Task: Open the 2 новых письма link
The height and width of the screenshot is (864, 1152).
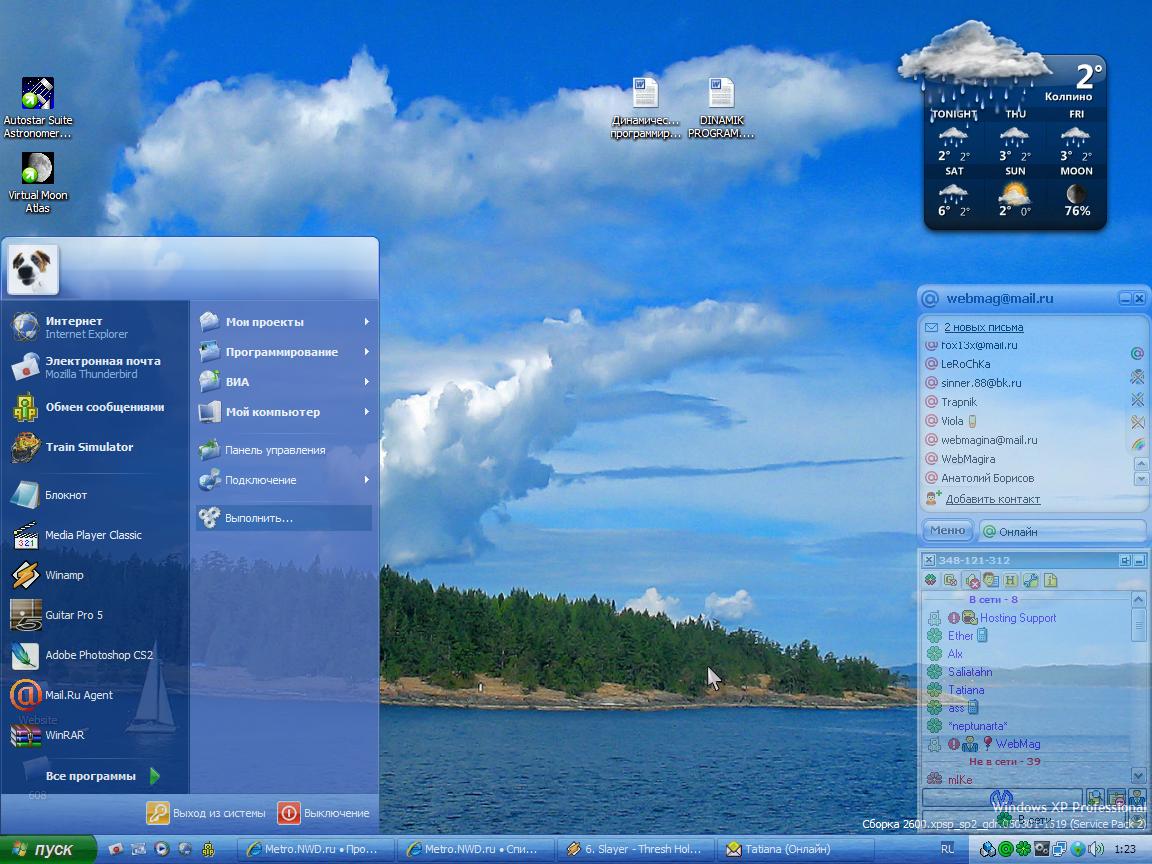Action: [983, 327]
